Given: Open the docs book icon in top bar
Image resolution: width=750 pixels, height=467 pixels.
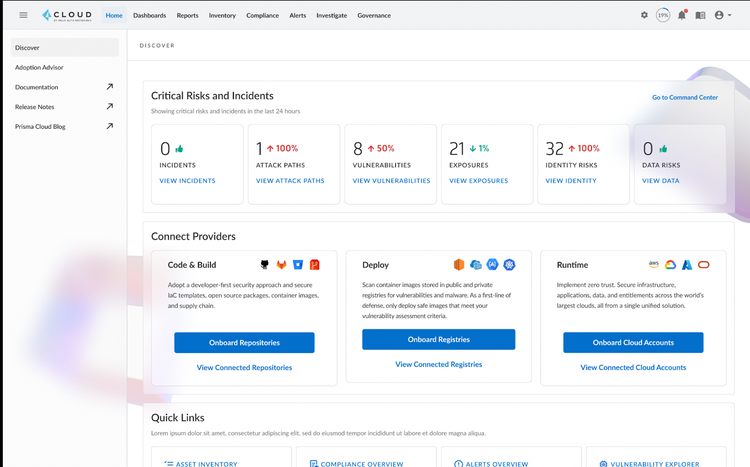Looking at the screenshot, I should coord(700,15).
